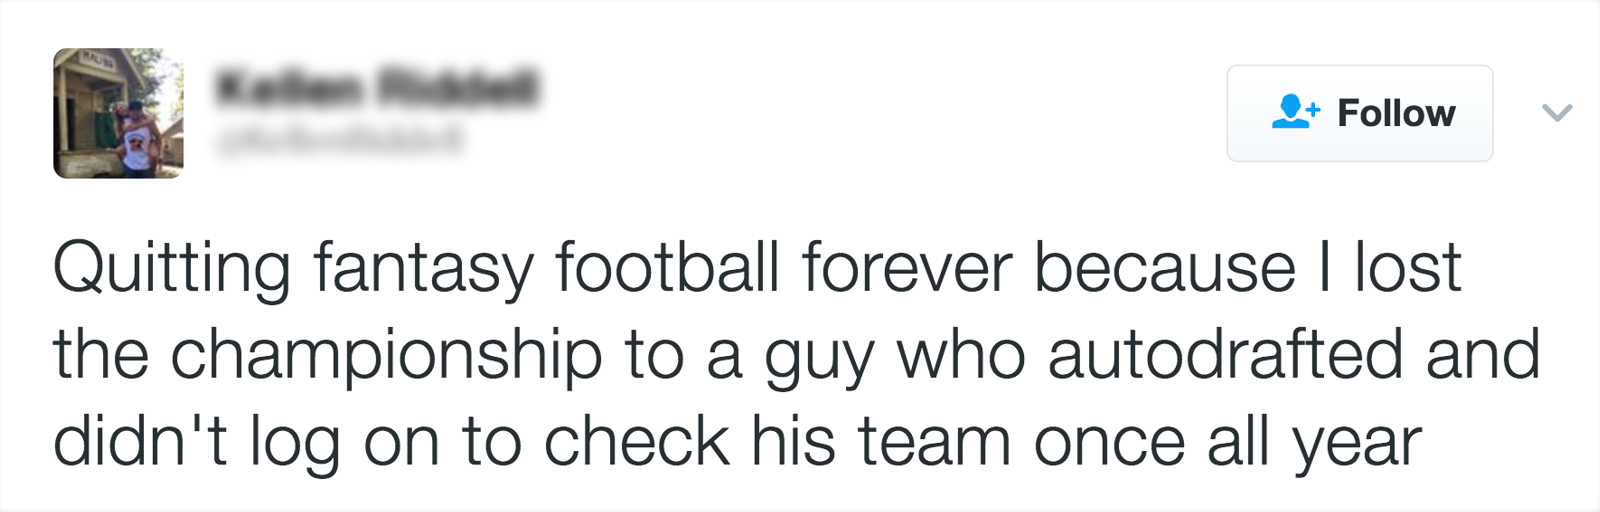This screenshot has height=512, width=1600.
Task: Open the tweet author's avatar photo
Action: pyautogui.click(x=118, y=113)
